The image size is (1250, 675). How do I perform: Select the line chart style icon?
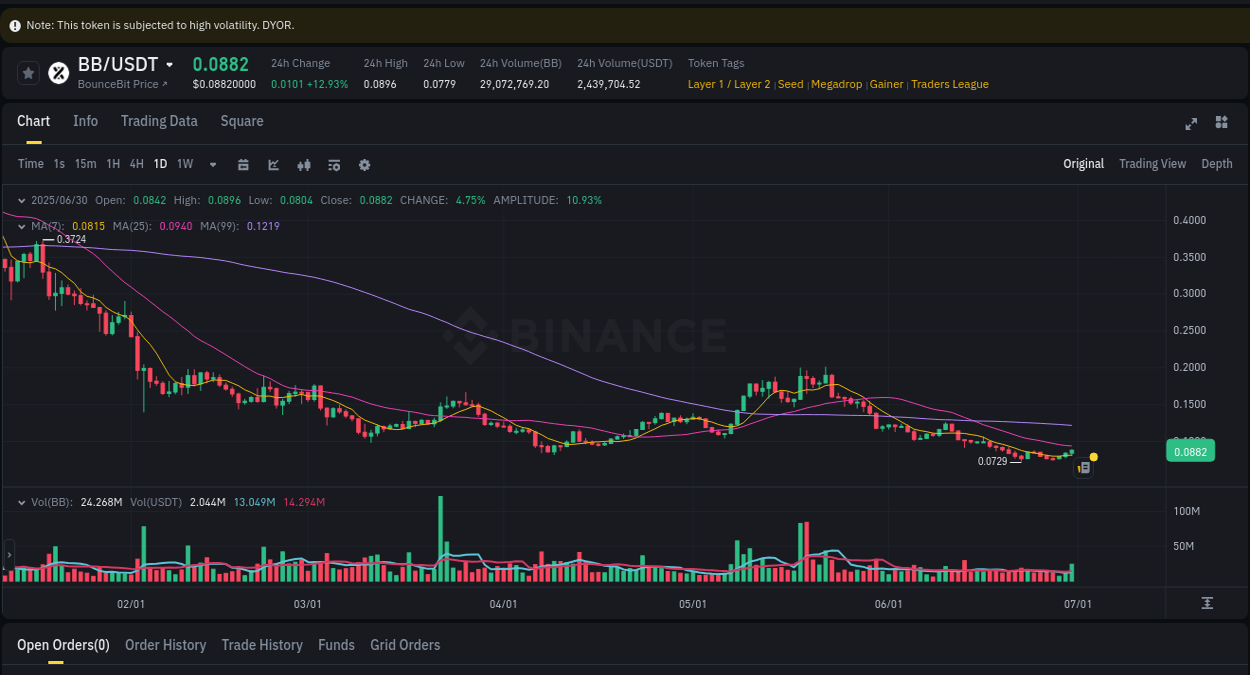(273, 164)
